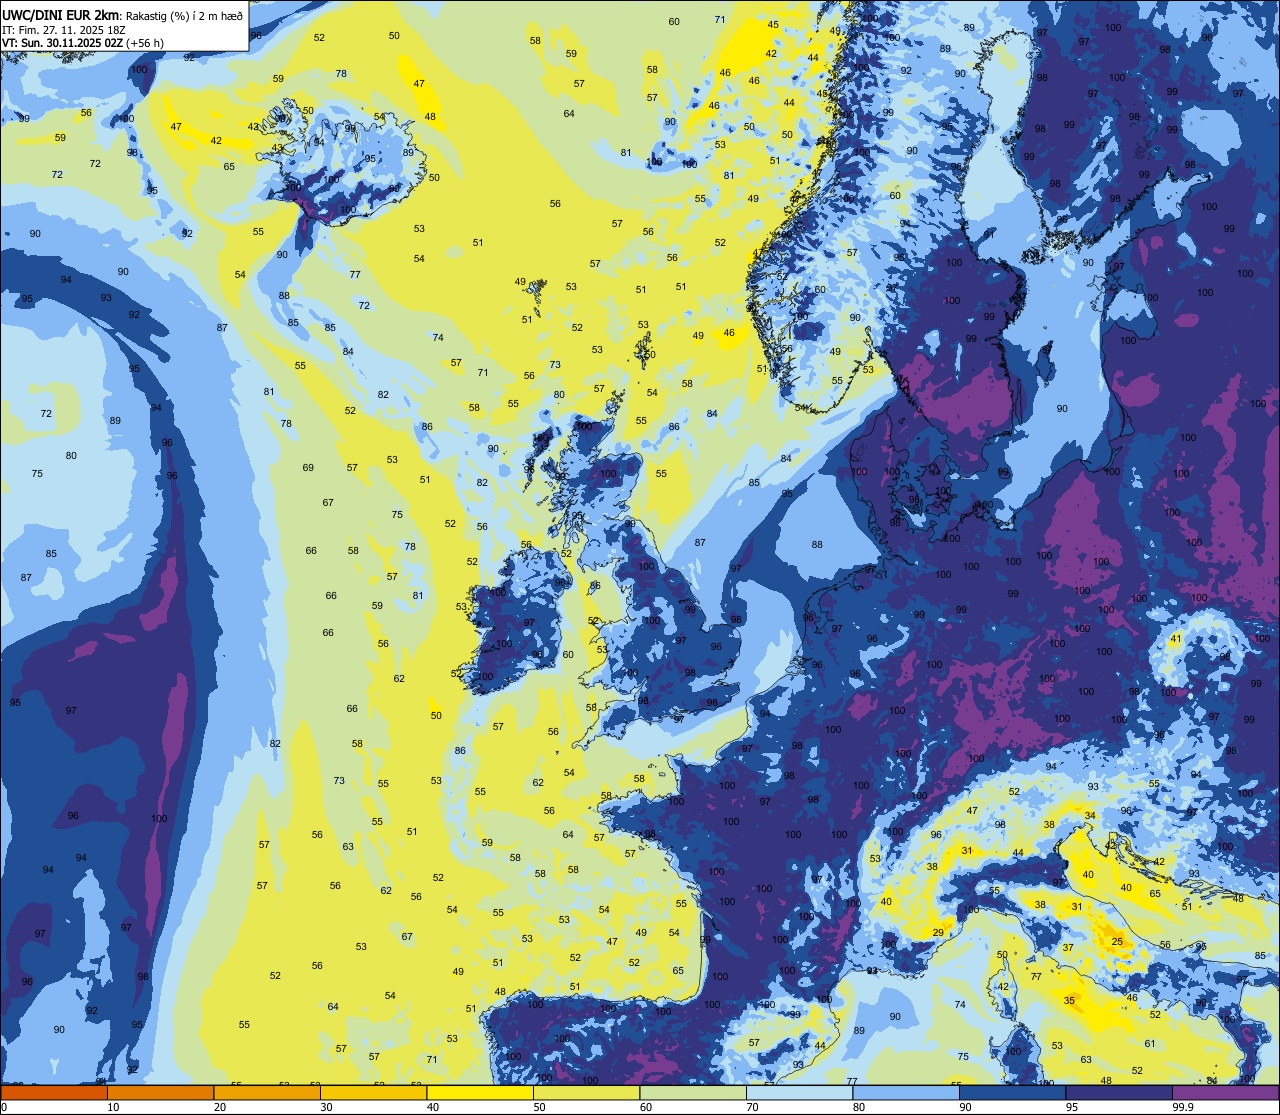
Task: Select the legend segment between 95 and 99.9
Action: 1119,1092
